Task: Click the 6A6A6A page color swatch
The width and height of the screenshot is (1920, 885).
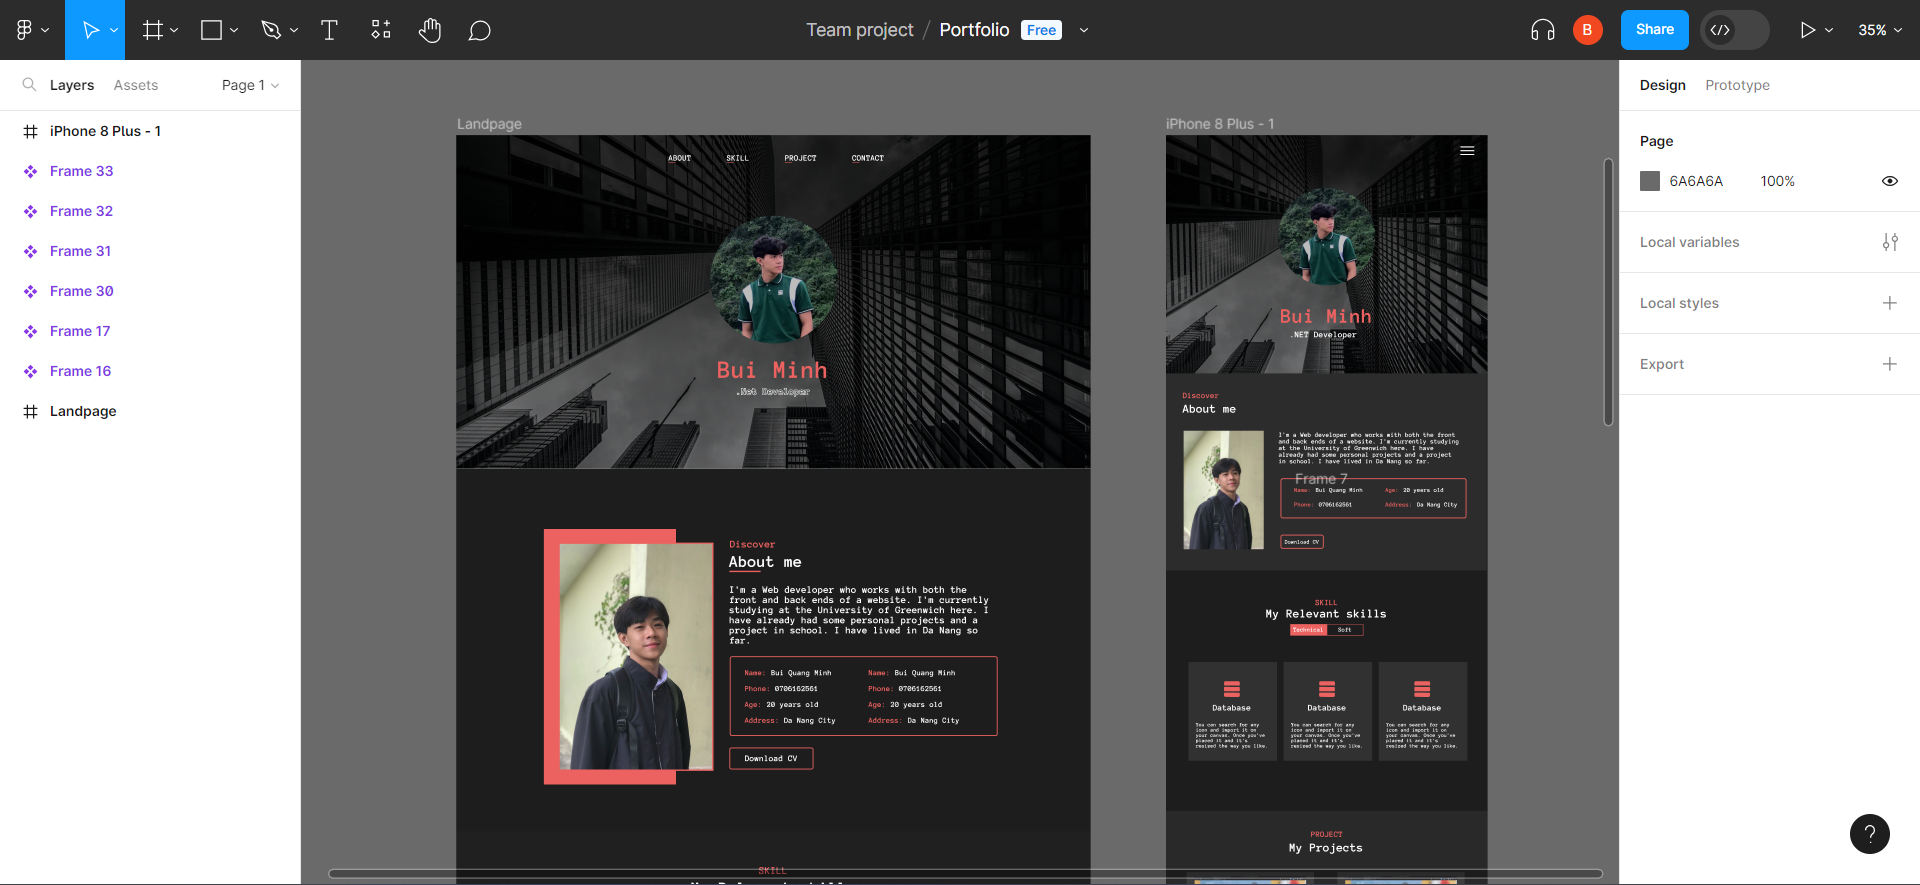Action: coord(1650,181)
